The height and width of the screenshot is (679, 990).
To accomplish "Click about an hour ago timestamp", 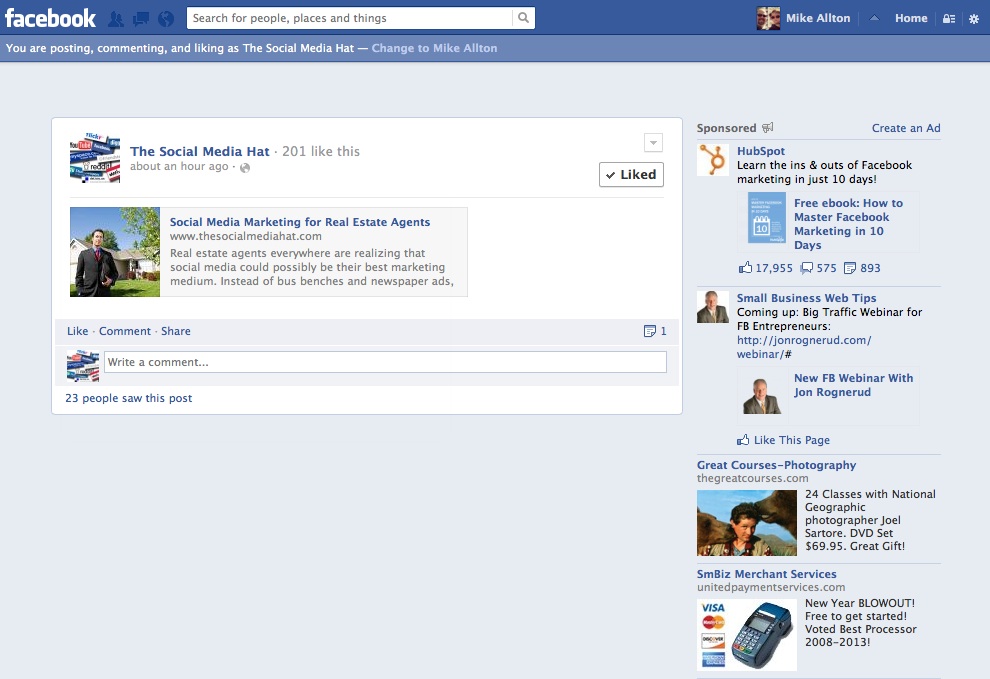I will 179,166.
